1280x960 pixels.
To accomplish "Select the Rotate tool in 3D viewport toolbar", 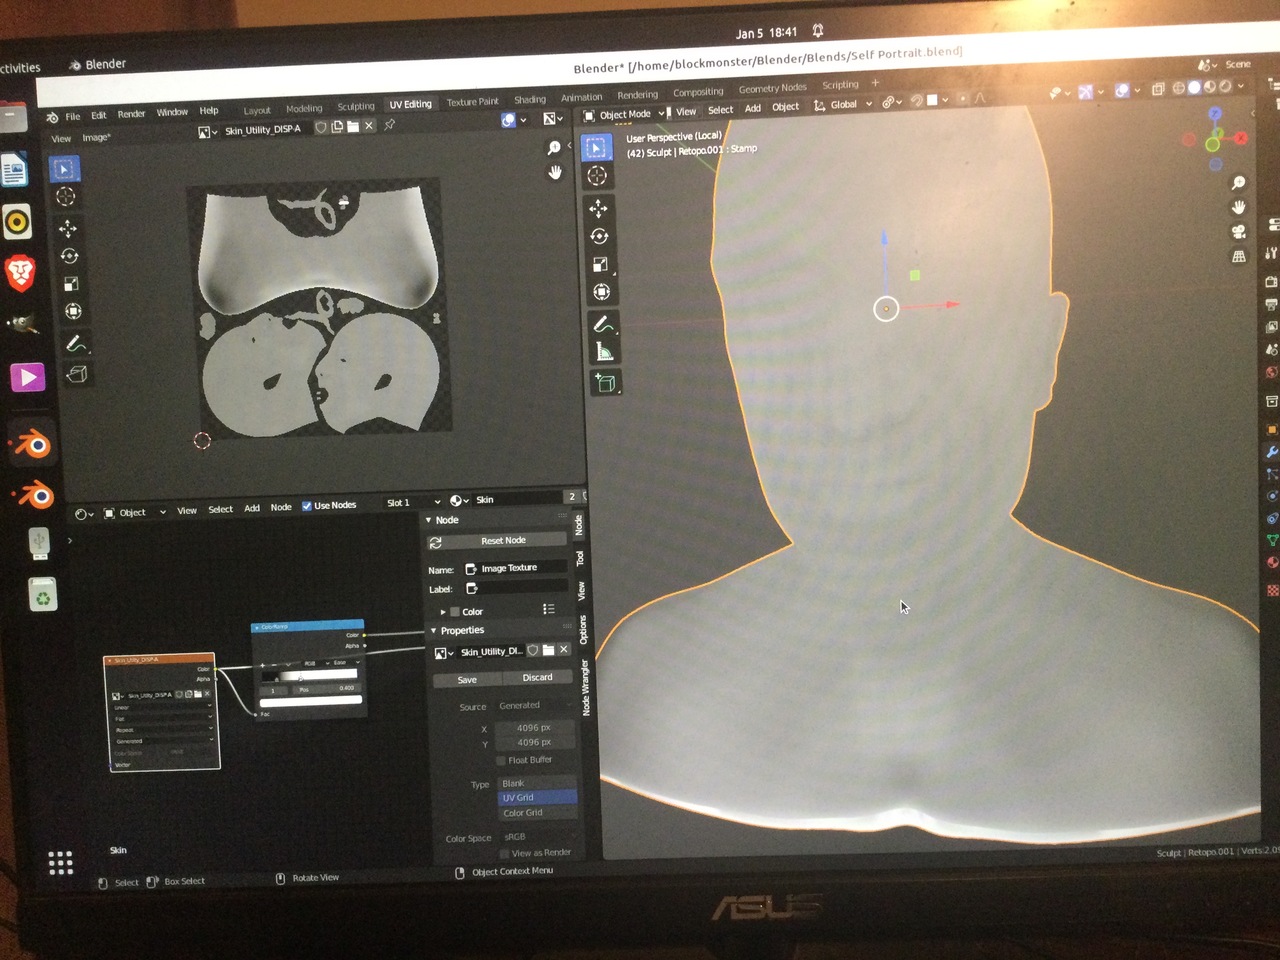I will [x=599, y=237].
